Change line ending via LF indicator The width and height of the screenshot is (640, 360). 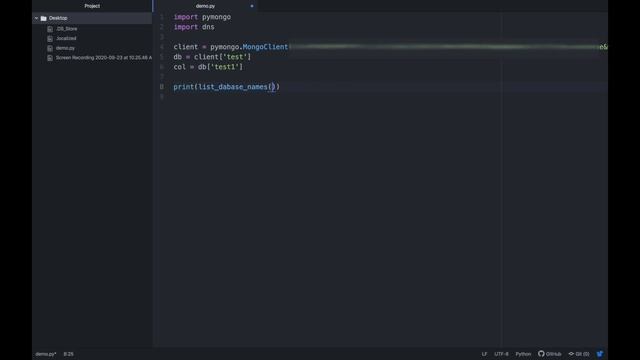click(484, 354)
